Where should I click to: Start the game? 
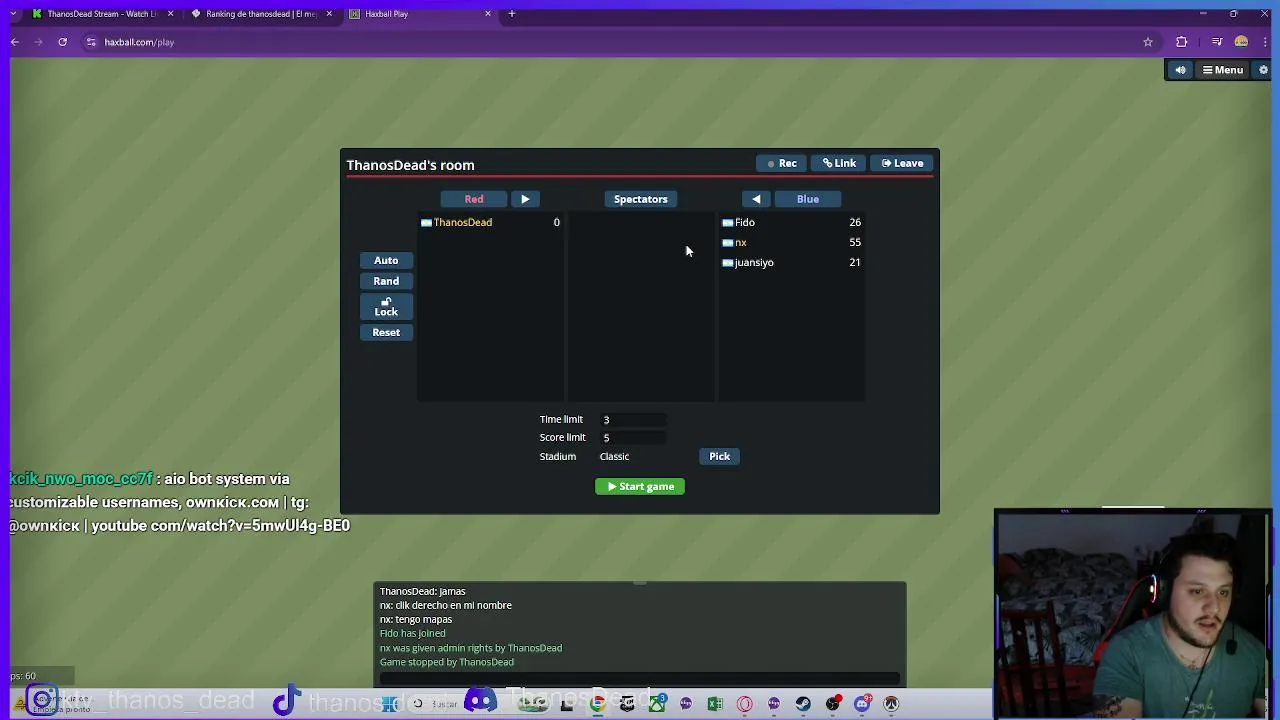[640, 486]
